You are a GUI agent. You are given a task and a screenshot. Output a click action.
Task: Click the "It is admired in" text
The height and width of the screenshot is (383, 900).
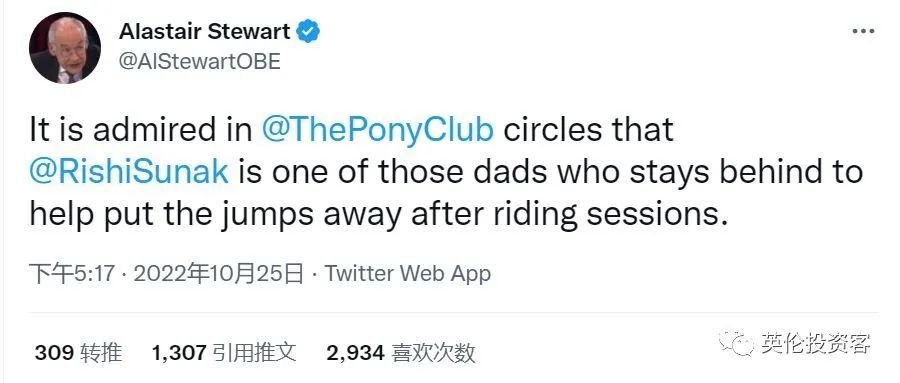141,130
